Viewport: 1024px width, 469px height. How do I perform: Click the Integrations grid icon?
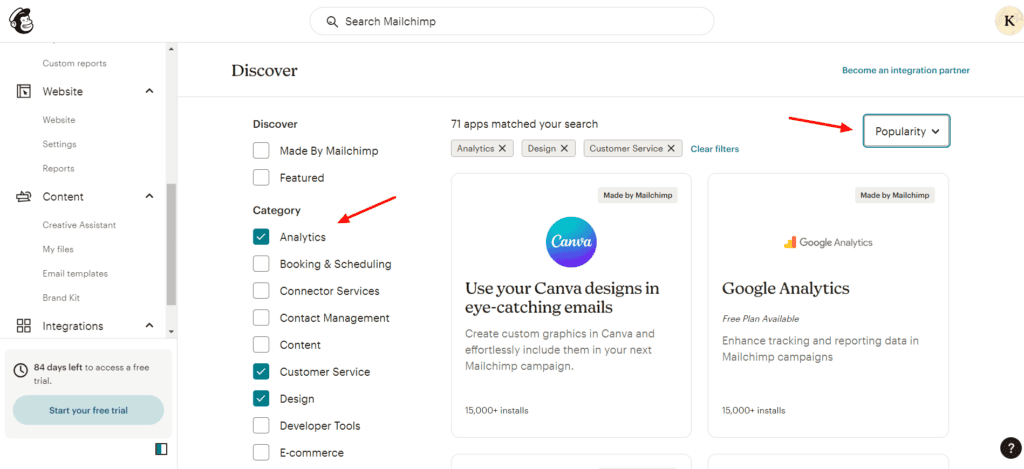pyautogui.click(x=24, y=326)
